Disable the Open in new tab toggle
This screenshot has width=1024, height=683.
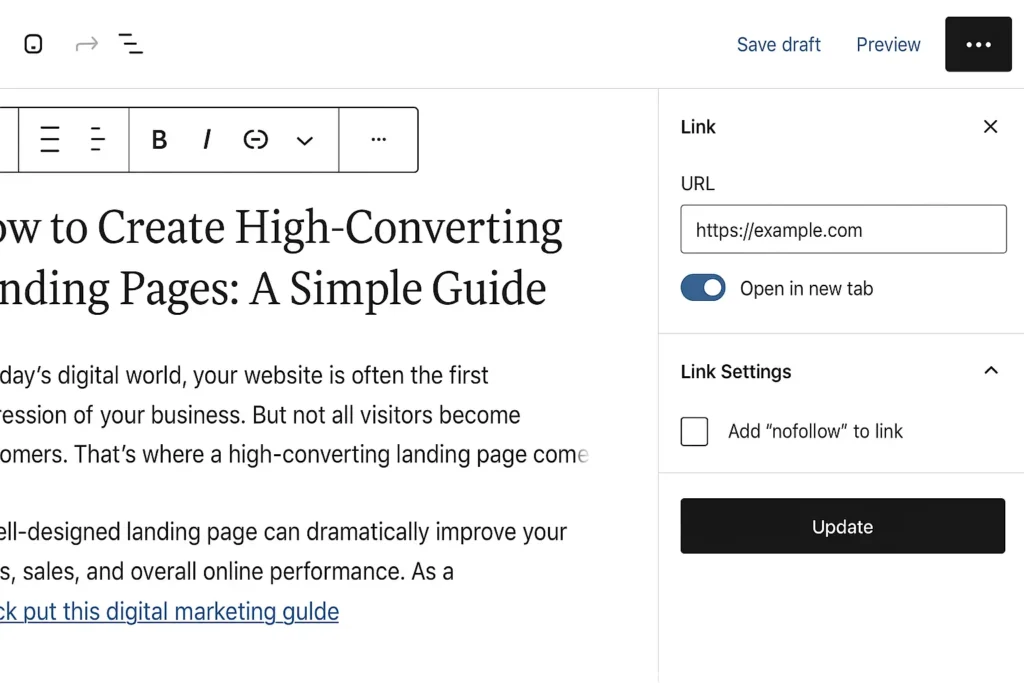click(703, 288)
